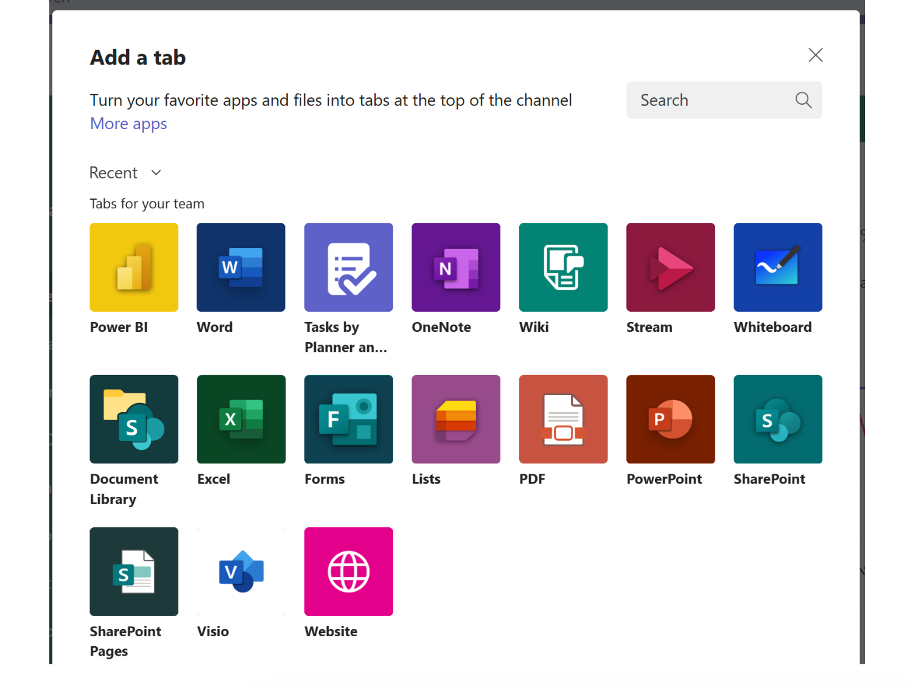Add the Power BI app tile

click(x=134, y=268)
